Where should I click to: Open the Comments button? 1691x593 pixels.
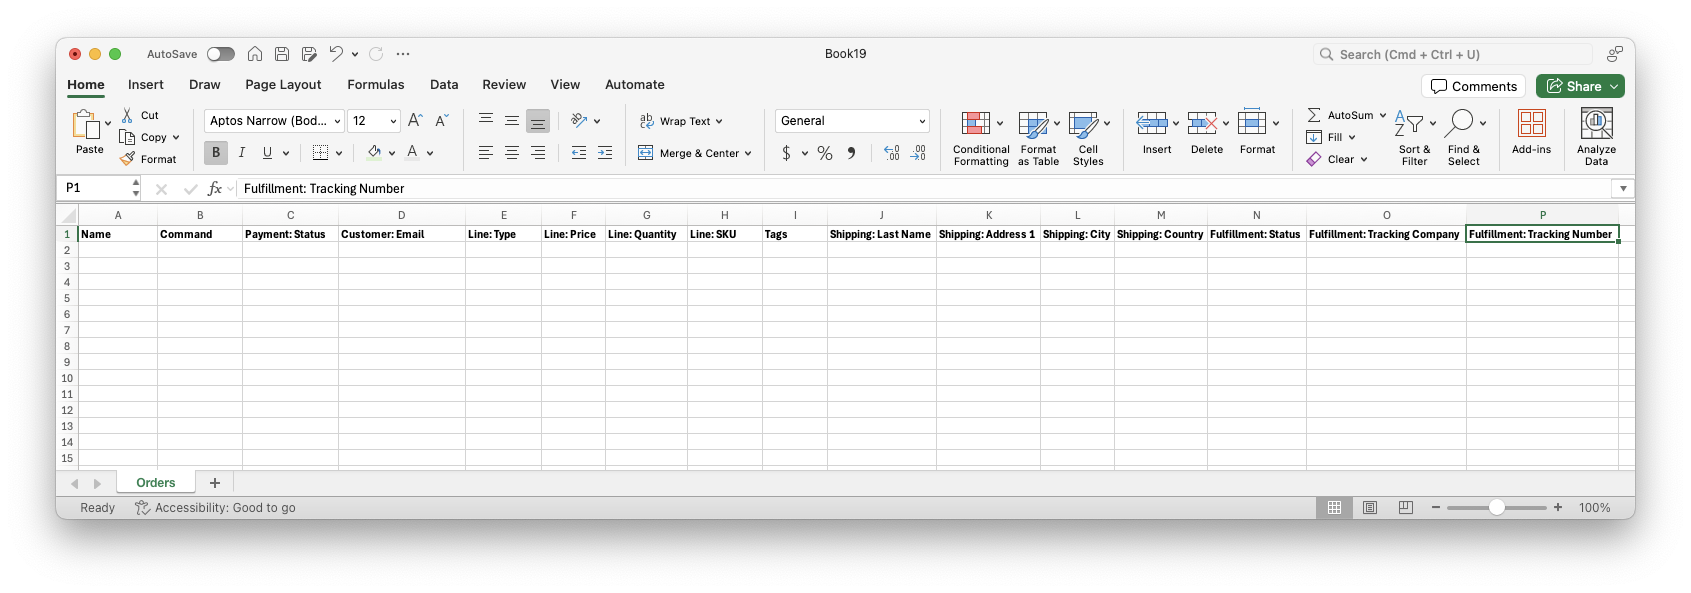pos(1473,86)
